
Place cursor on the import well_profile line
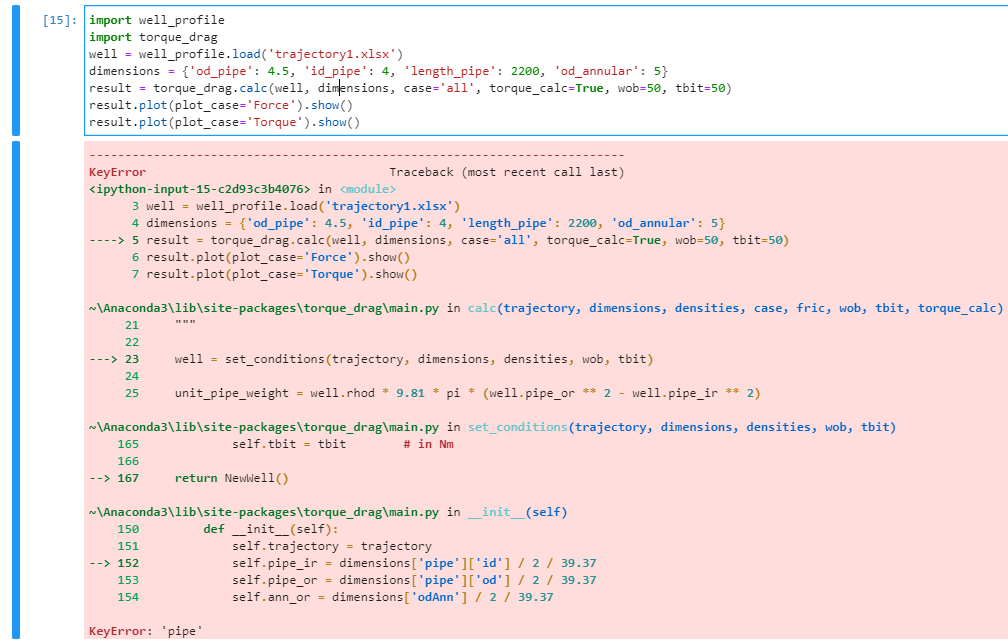tap(140, 19)
